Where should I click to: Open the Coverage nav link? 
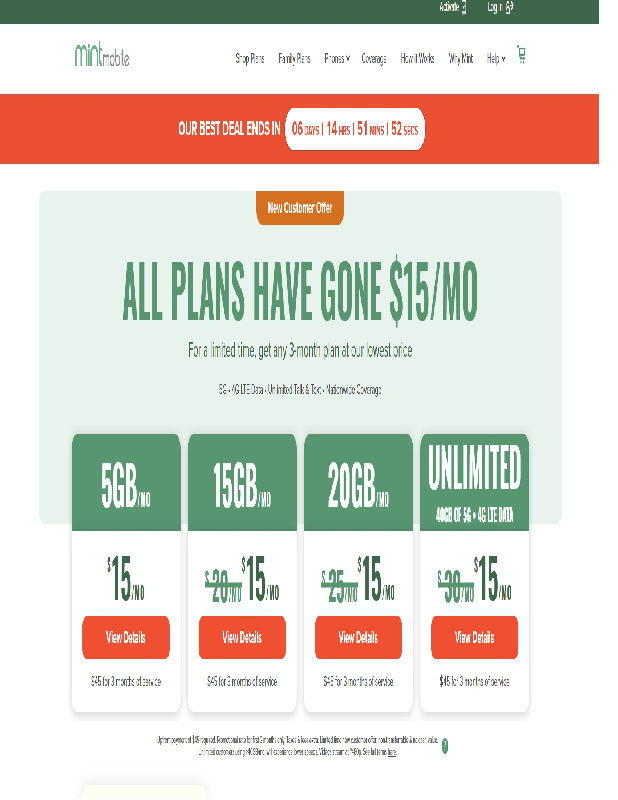pos(374,59)
